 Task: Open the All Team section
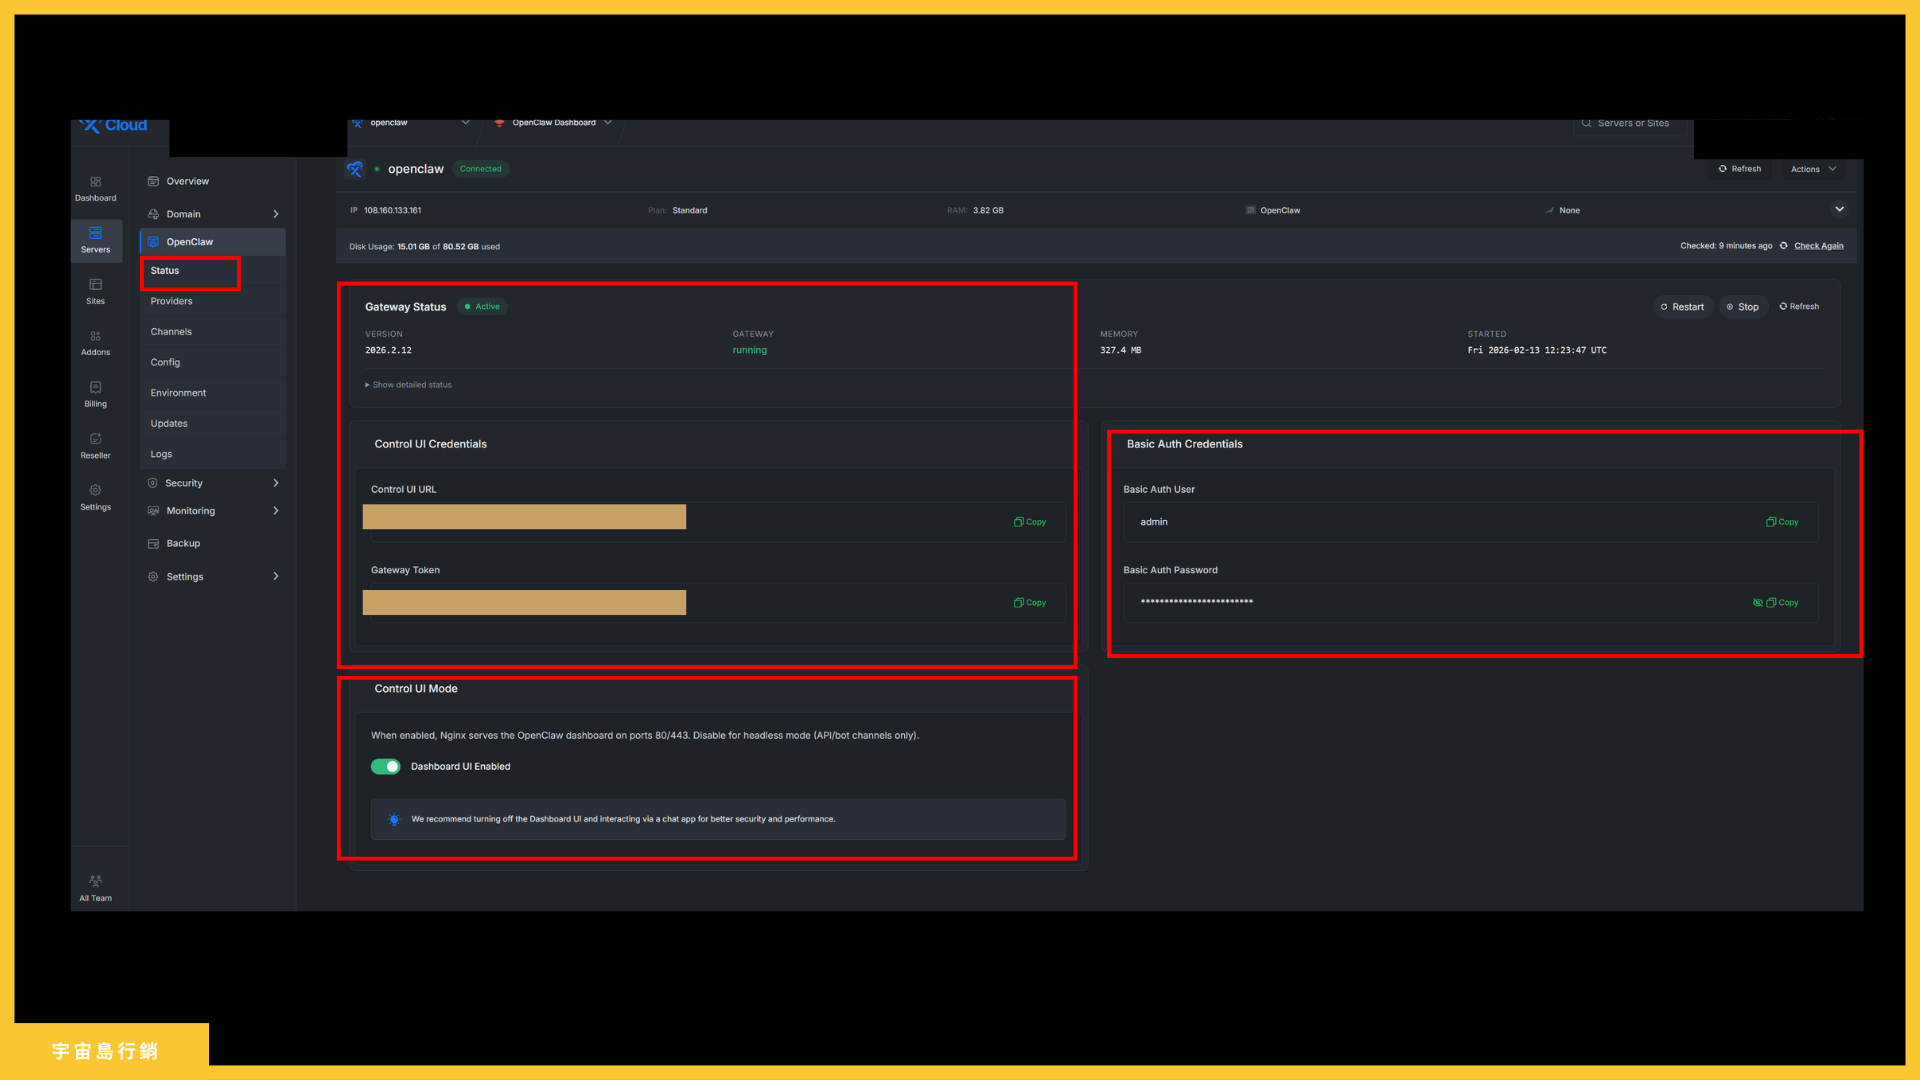(95, 886)
